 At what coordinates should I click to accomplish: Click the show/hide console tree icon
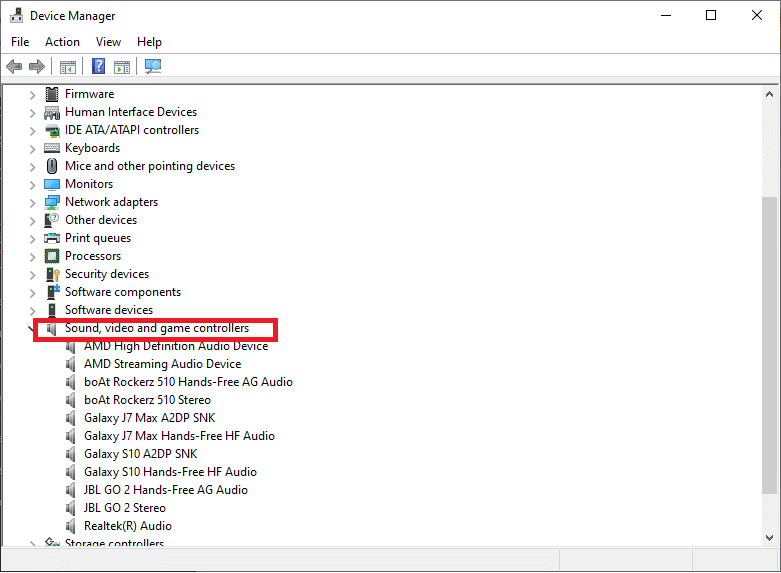[x=68, y=67]
